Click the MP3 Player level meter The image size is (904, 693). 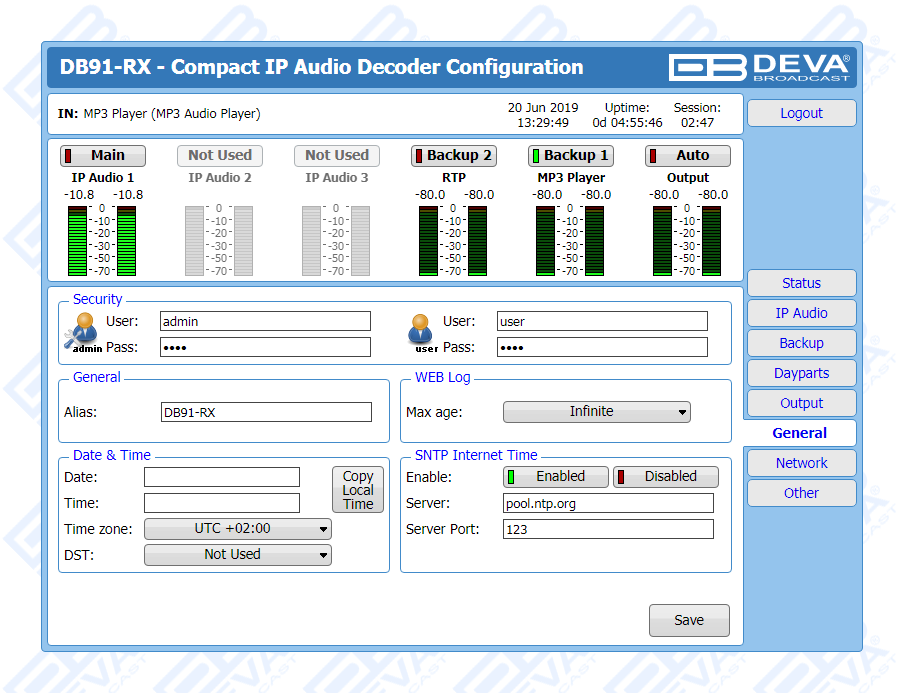[x=570, y=240]
